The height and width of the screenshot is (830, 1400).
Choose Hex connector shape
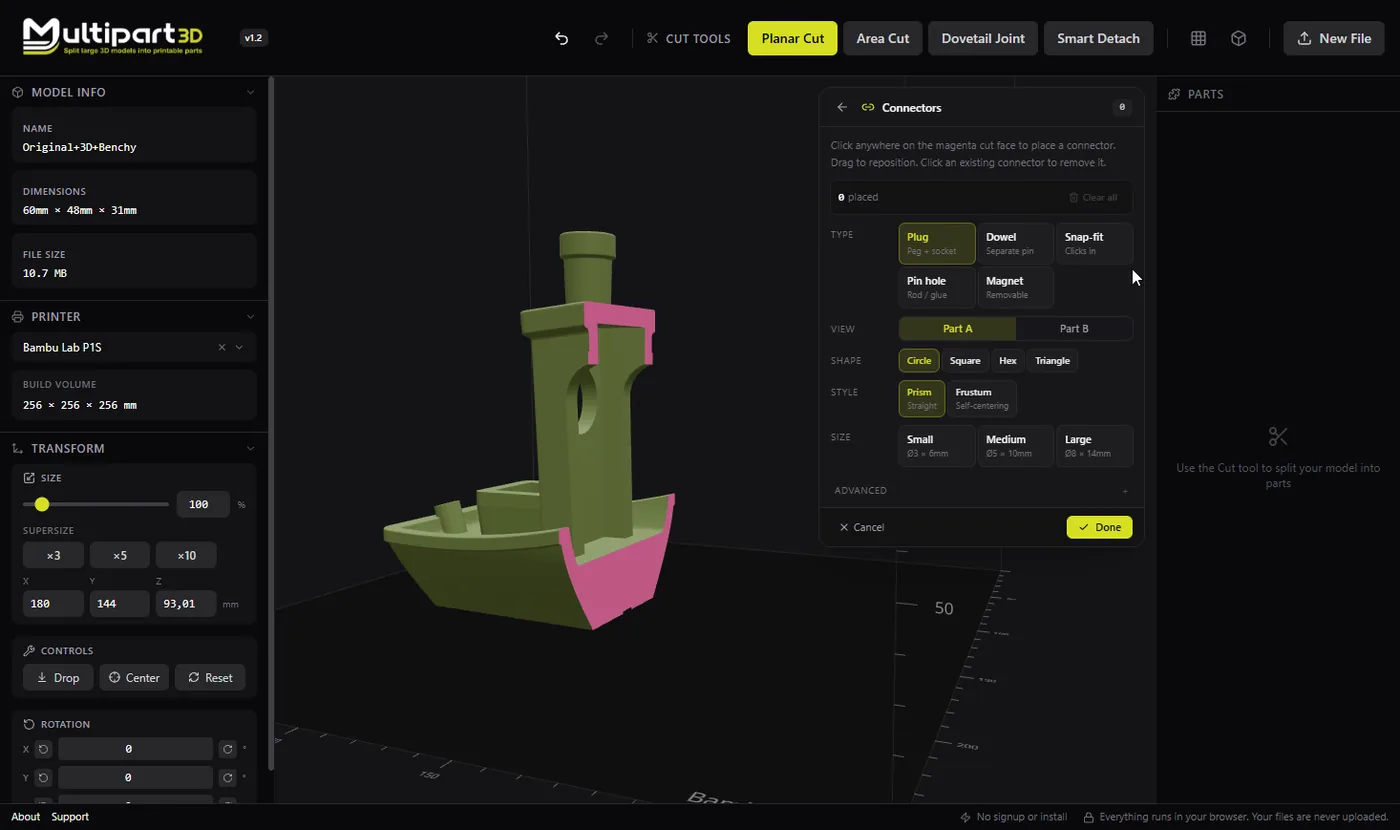[x=1008, y=361]
